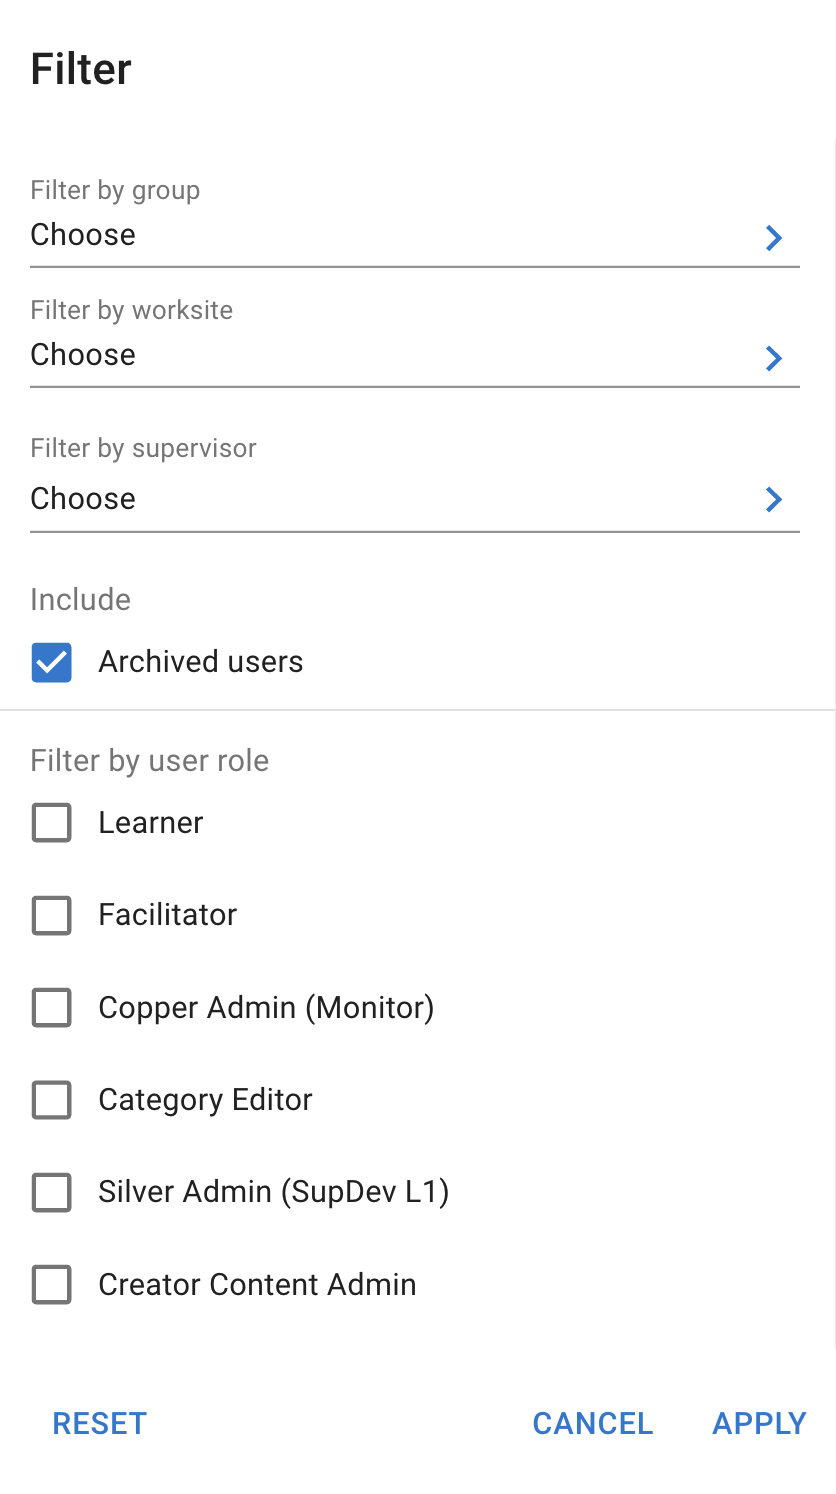Enable the Facilitator role checkbox
This screenshot has width=836, height=1494.
pos(51,915)
